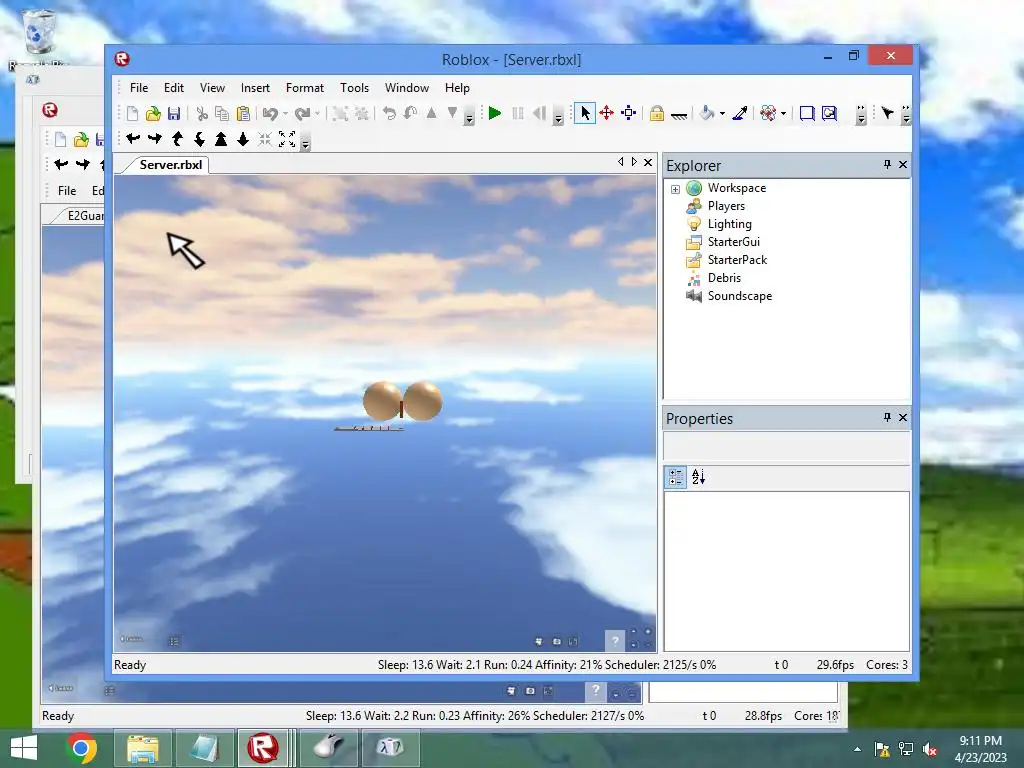The image size is (1024, 768).
Task: Select the Server.rbxl document tab
Action: pyautogui.click(x=170, y=165)
